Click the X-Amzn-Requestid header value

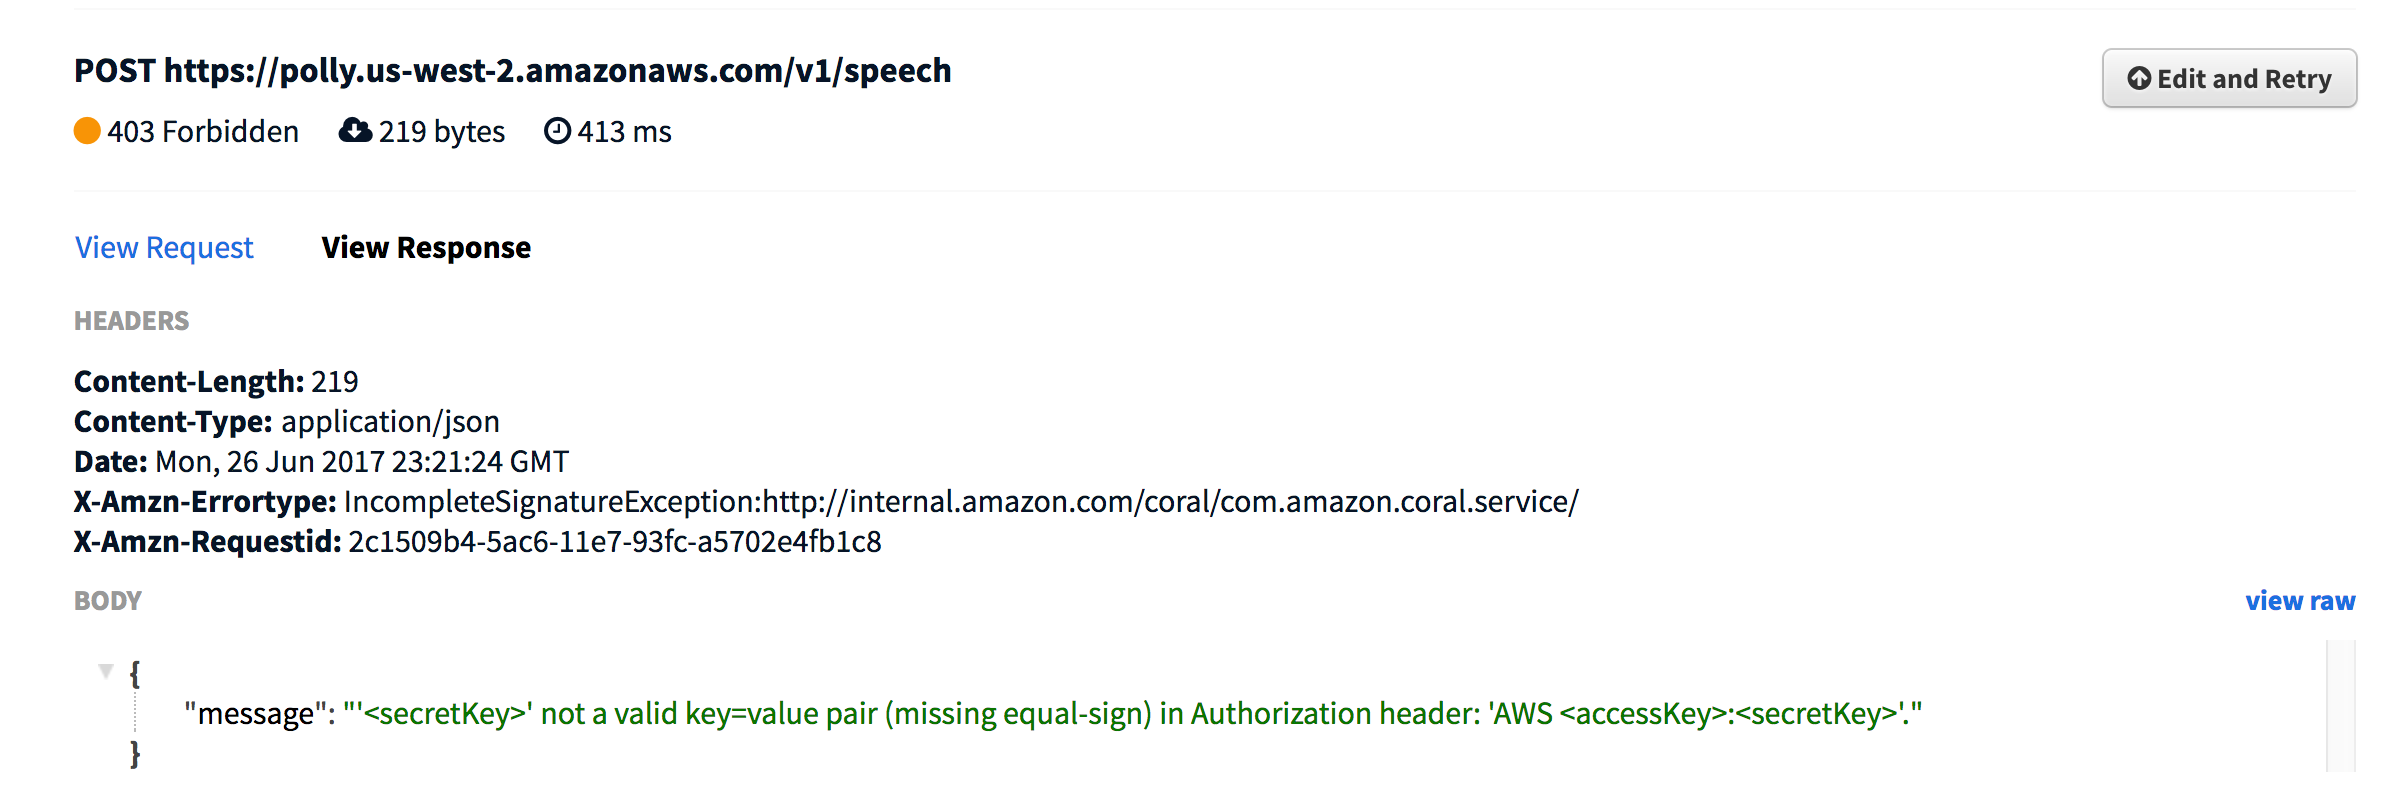click(615, 541)
